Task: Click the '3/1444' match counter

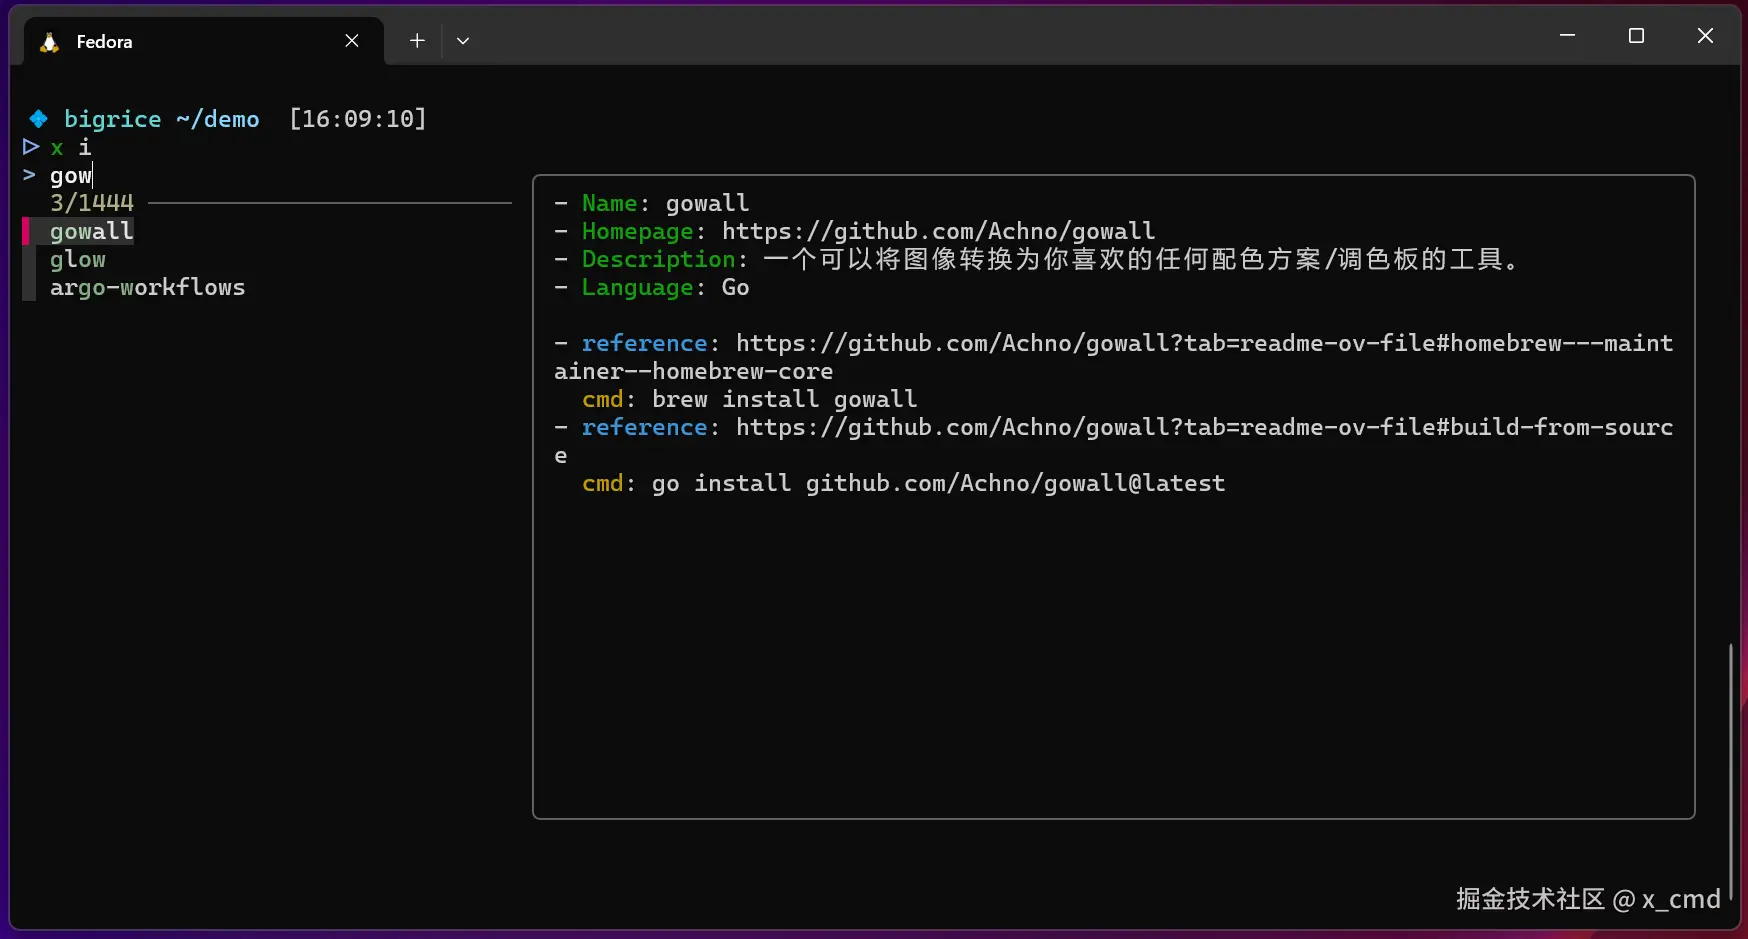Action: point(92,204)
